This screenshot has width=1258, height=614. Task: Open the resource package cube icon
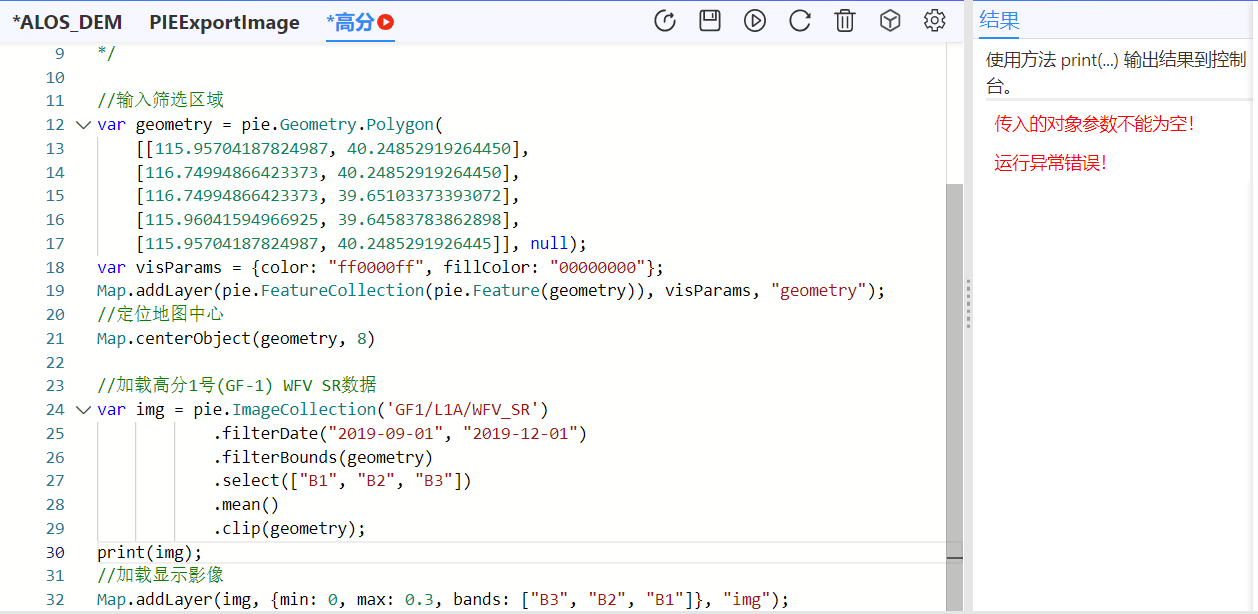pos(890,20)
